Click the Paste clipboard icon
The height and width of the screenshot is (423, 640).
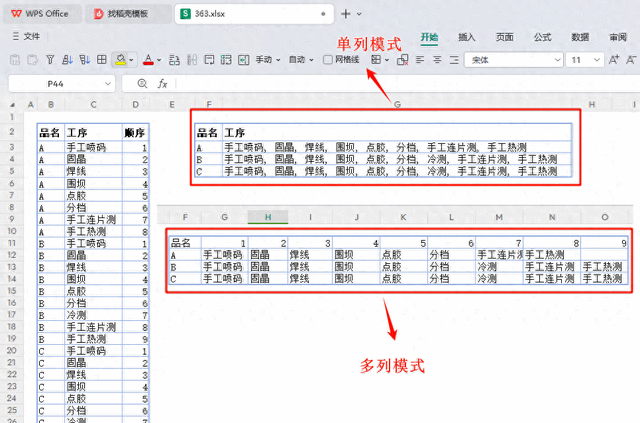15,60
